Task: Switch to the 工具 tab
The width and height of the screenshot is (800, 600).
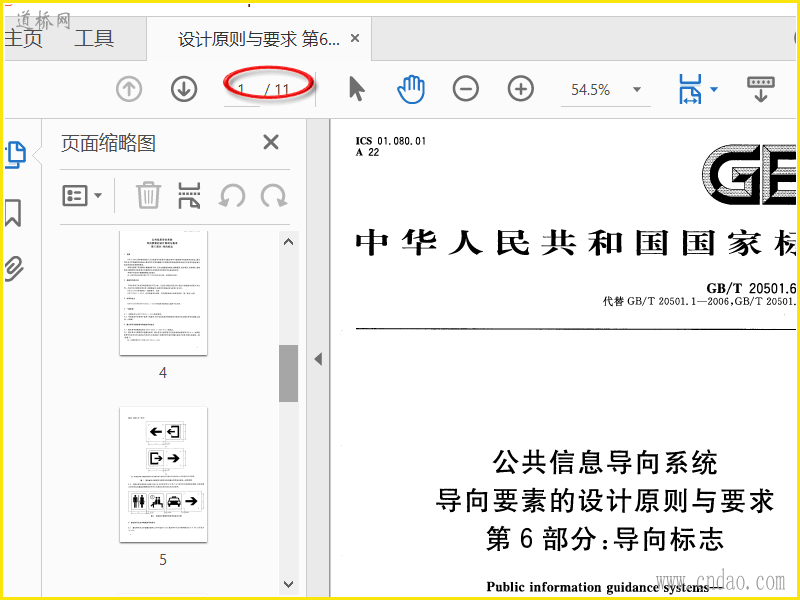Action: (94, 39)
